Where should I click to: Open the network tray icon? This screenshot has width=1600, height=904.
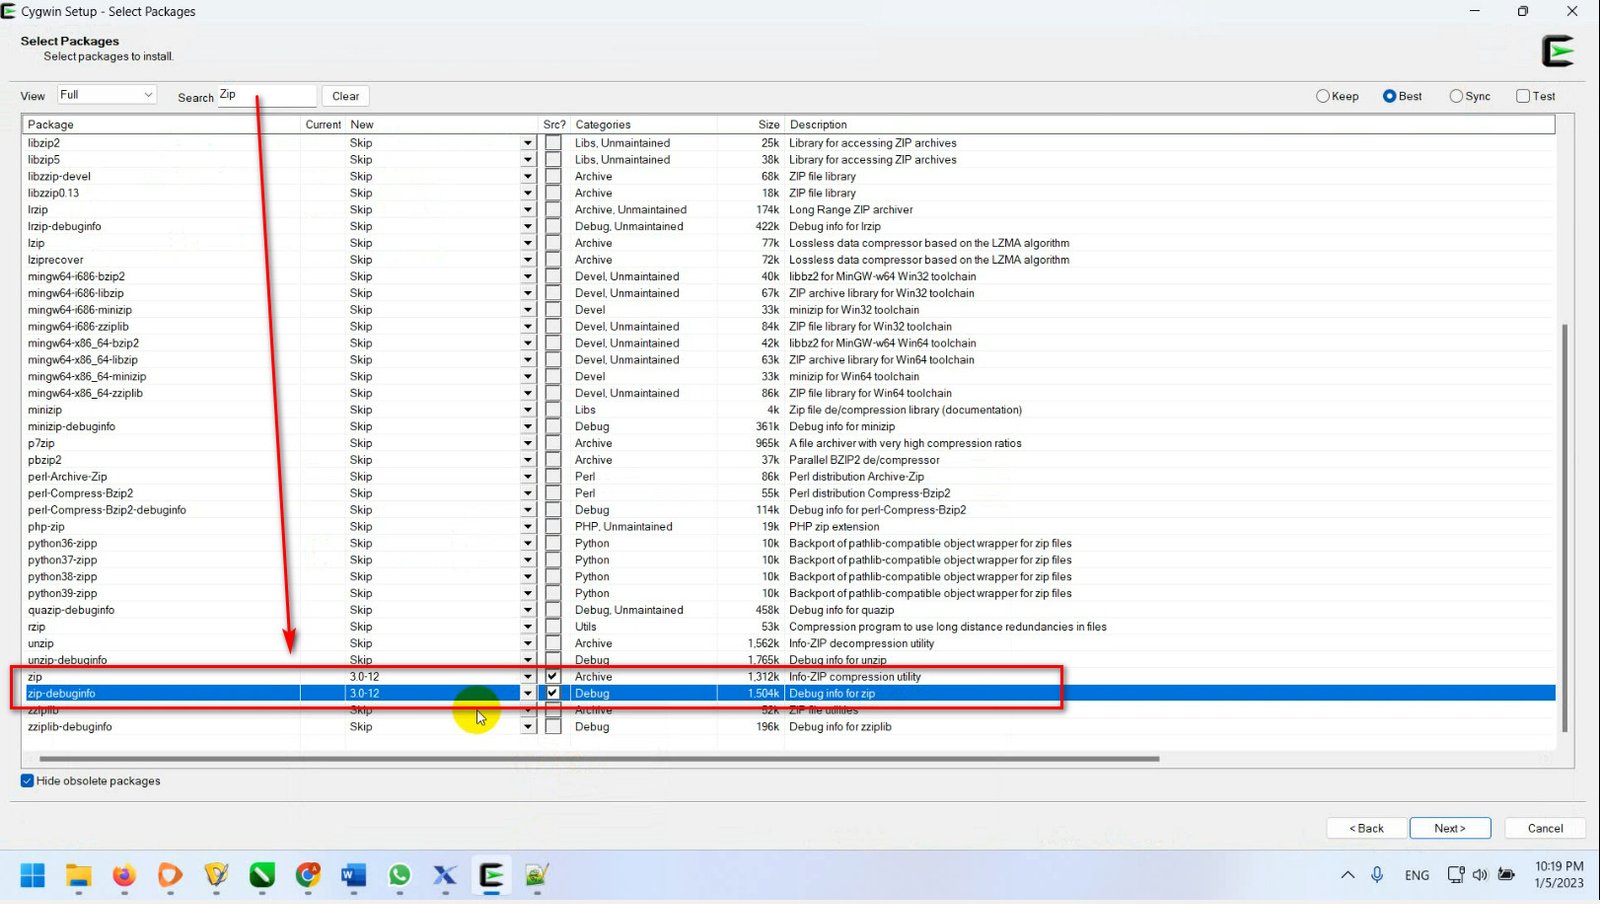pyautogui.click(x=1456, y=875)
